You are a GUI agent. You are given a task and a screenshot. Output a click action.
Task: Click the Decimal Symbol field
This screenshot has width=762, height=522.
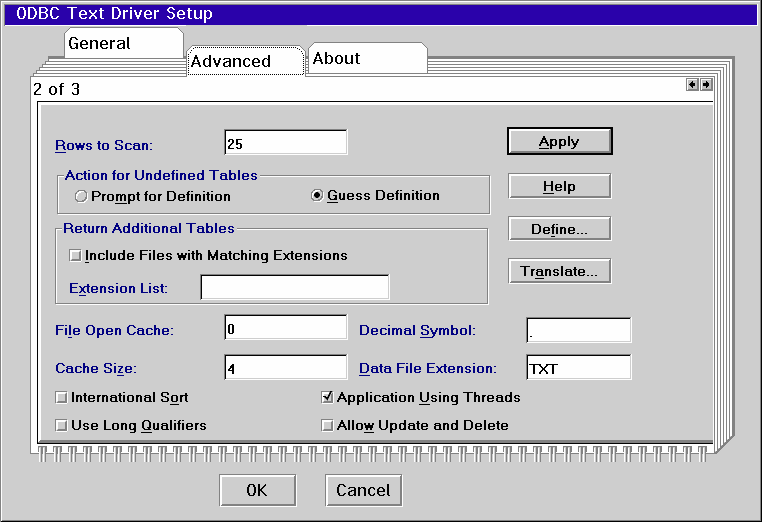579,330
